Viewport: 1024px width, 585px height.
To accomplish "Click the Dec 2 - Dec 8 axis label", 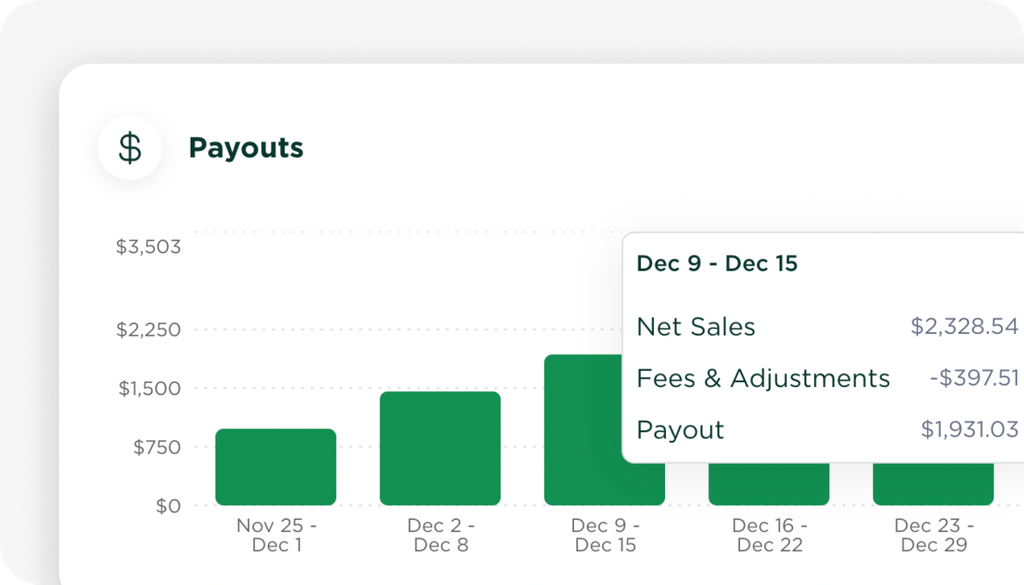I will [441, 535].
